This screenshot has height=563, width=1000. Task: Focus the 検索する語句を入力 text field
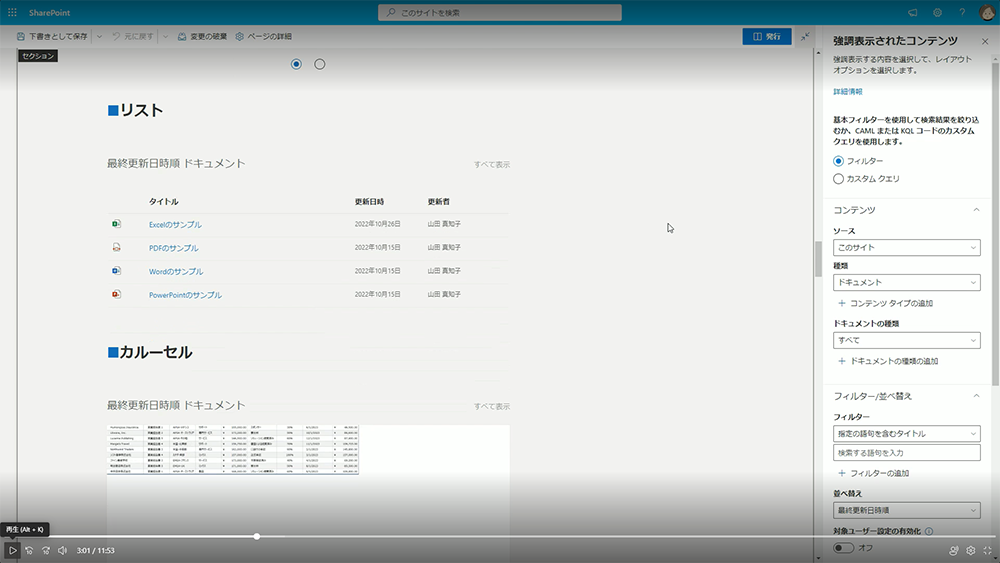coord(906,453)
